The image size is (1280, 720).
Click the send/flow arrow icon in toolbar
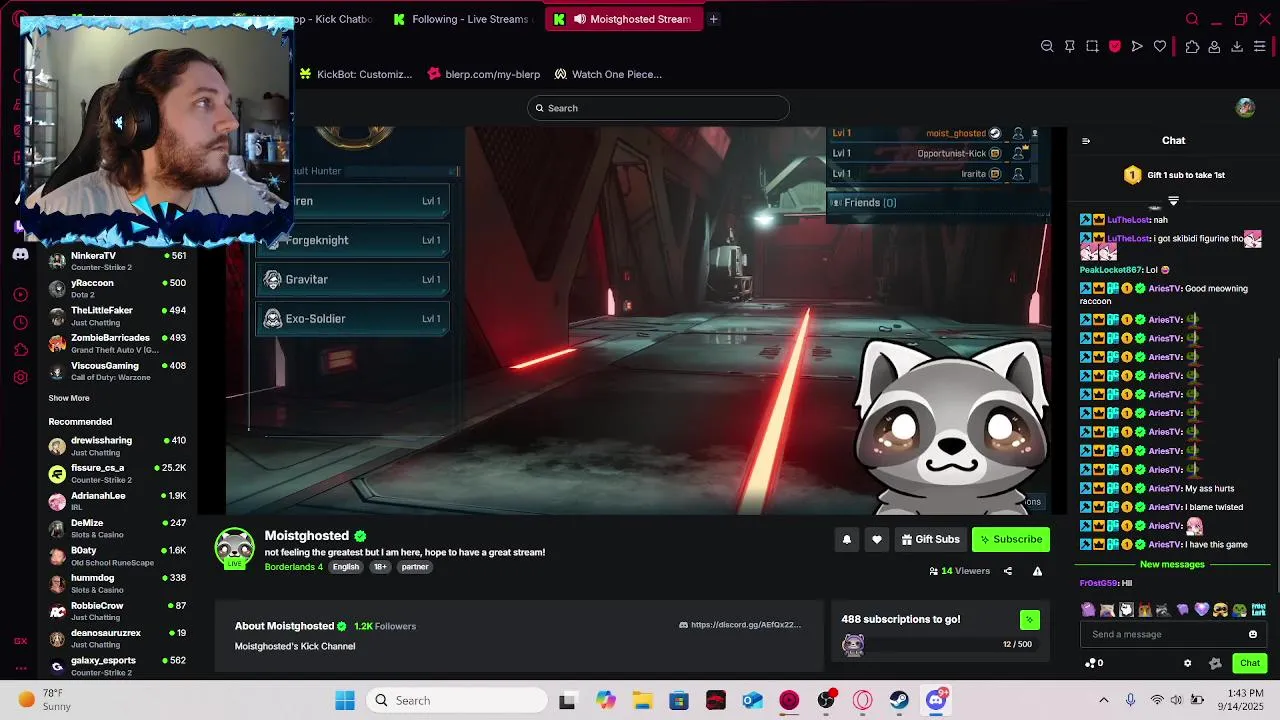click(1137, 46)
